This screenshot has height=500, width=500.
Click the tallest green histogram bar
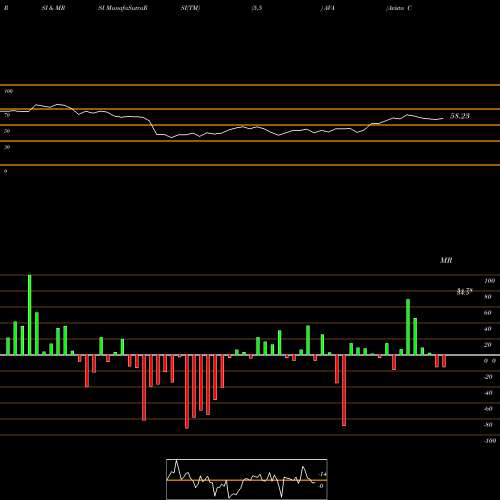[x=30, y=315]
